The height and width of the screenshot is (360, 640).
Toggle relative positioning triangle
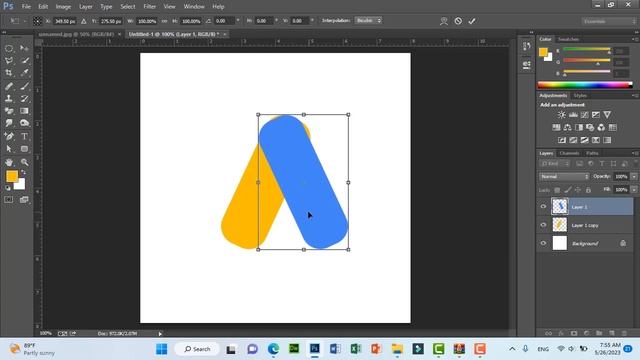(x=84, y=21)
